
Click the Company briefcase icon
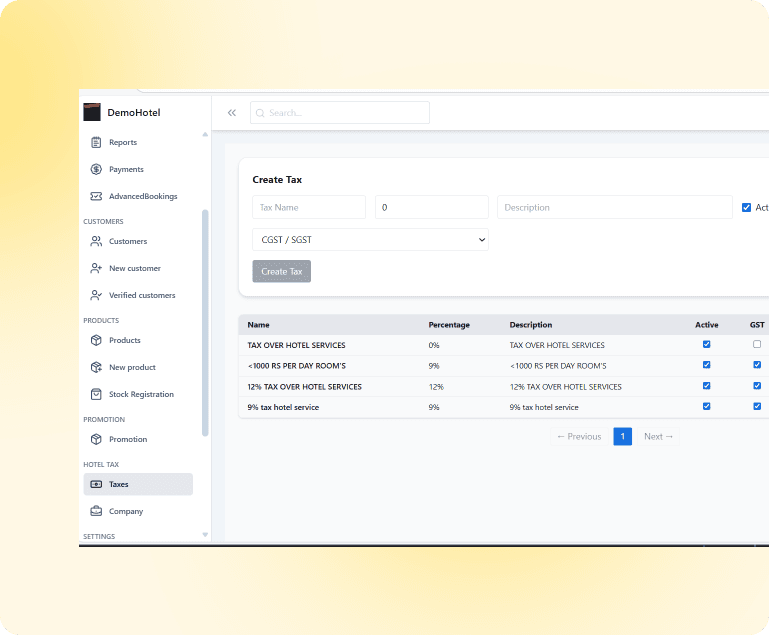click(x=96, y=511)
